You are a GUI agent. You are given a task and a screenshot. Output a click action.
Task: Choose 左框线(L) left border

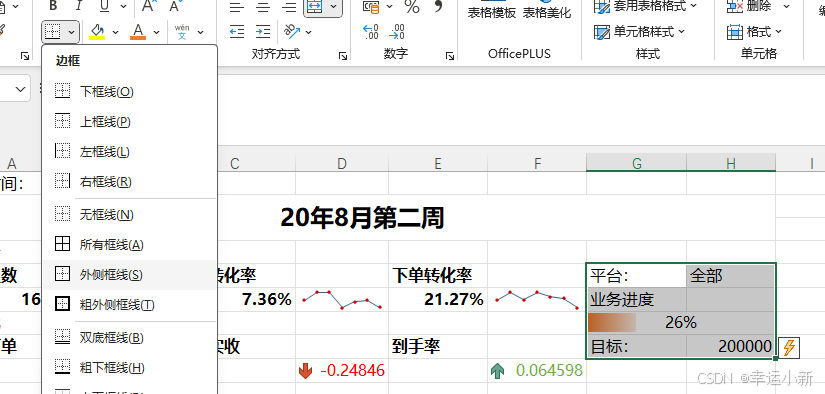[129, 152]
